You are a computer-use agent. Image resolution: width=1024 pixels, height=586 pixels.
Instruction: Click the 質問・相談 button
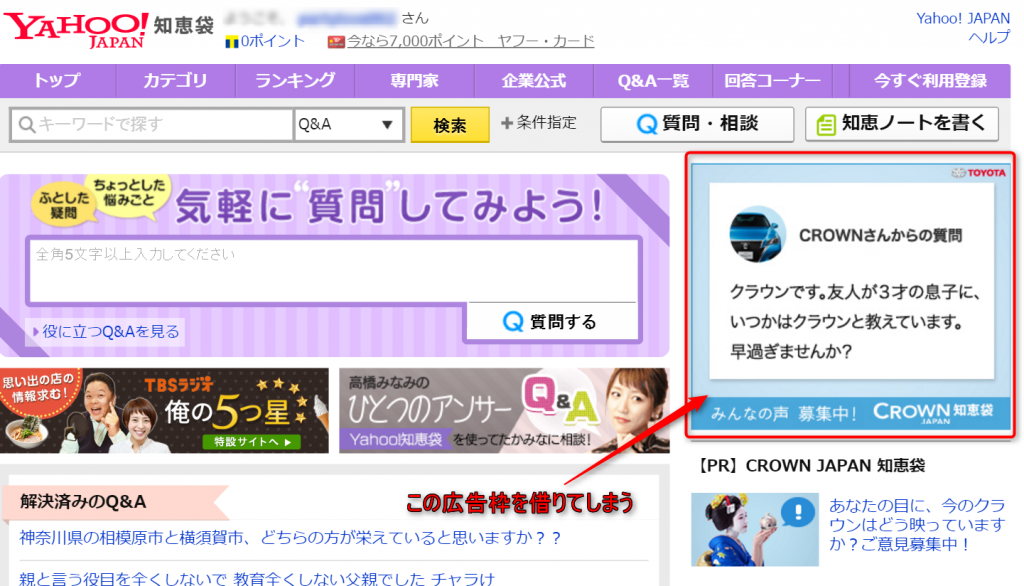pos(697,124)
